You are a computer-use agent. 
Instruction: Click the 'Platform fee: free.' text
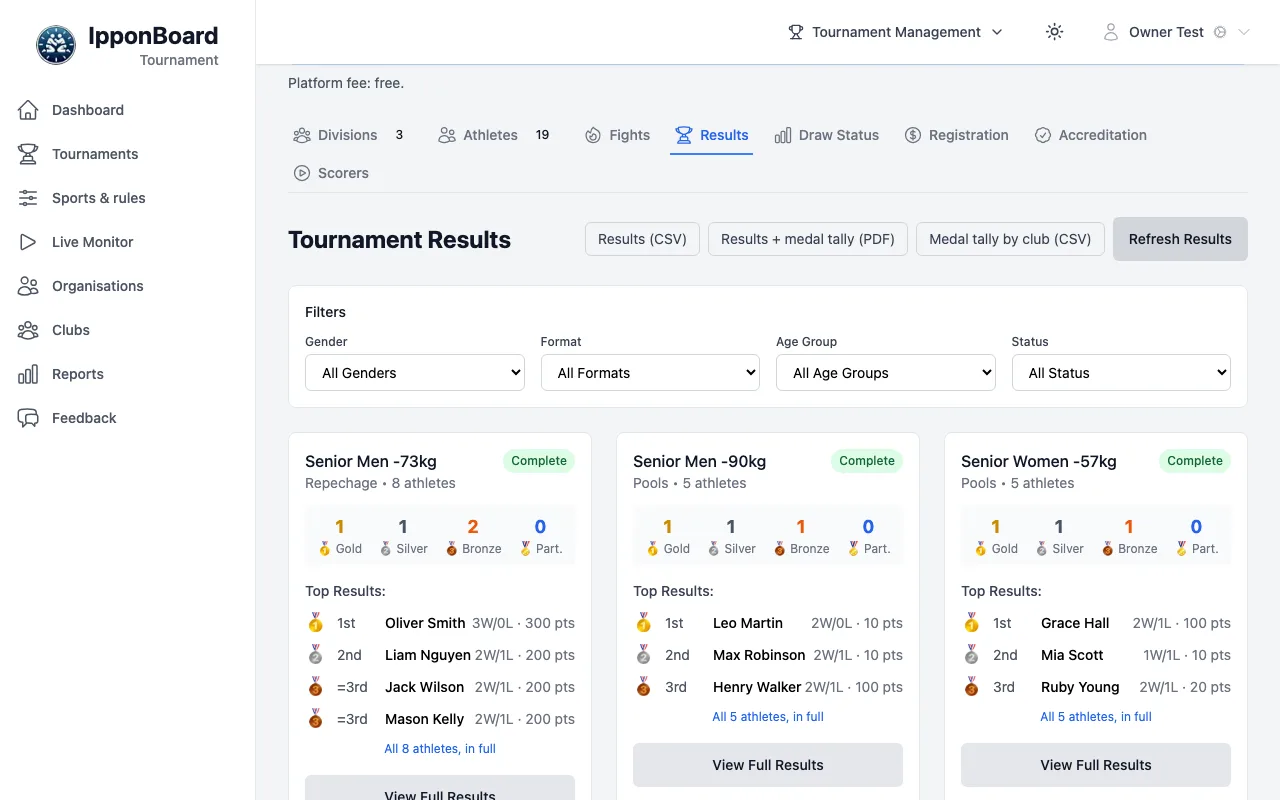tap(346, 83)
